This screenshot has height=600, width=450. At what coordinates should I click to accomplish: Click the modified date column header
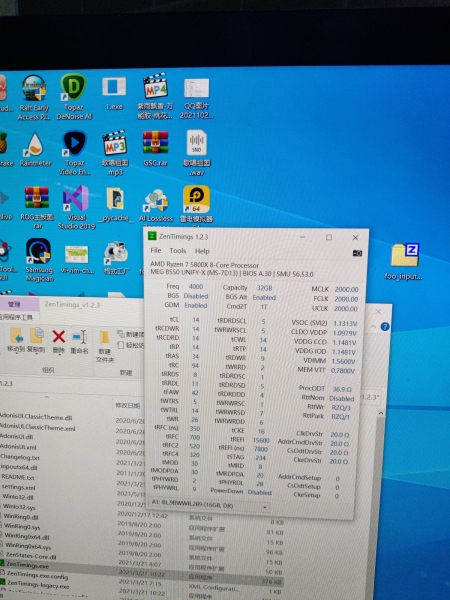128,405
